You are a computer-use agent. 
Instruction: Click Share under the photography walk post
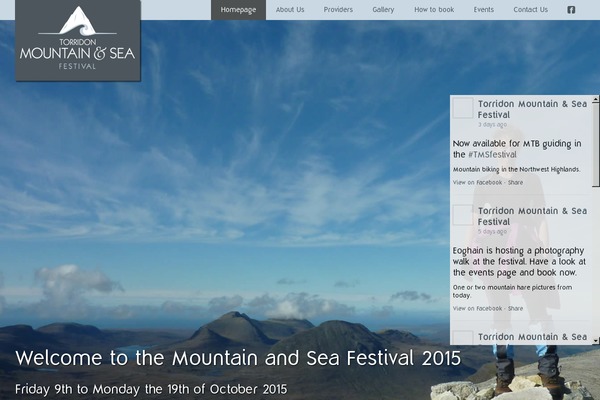(x=515, y=308)
